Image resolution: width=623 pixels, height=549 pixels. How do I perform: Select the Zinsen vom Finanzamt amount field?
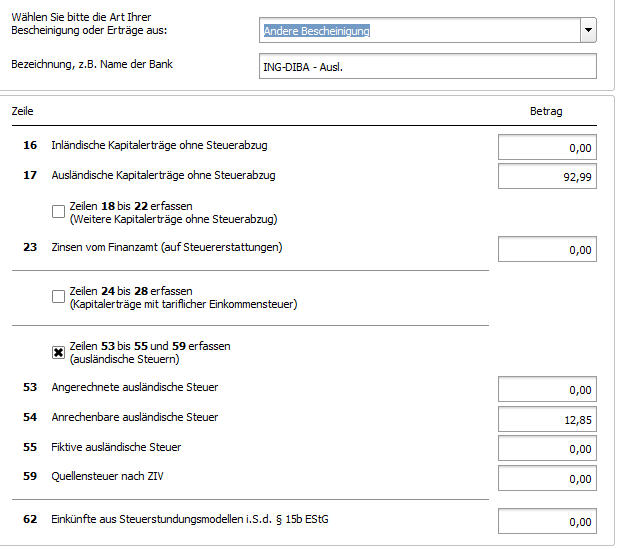coord(547,249)
